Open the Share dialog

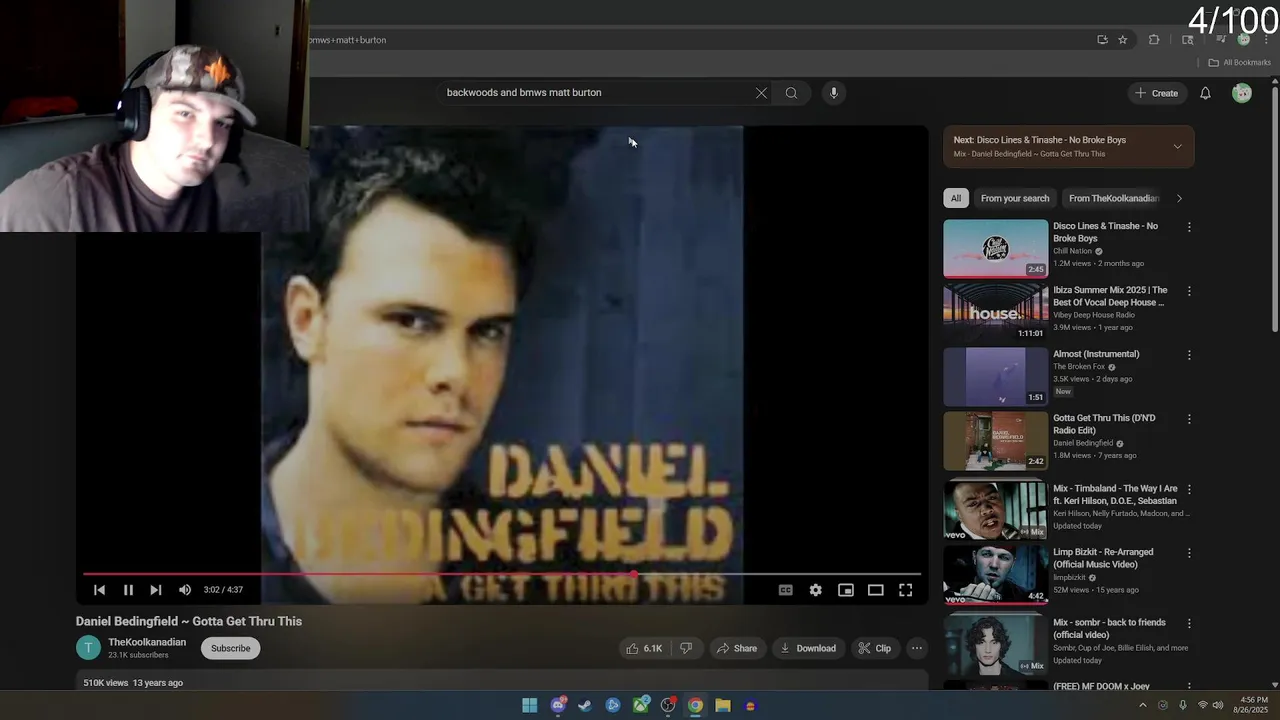tap(737, 648)
